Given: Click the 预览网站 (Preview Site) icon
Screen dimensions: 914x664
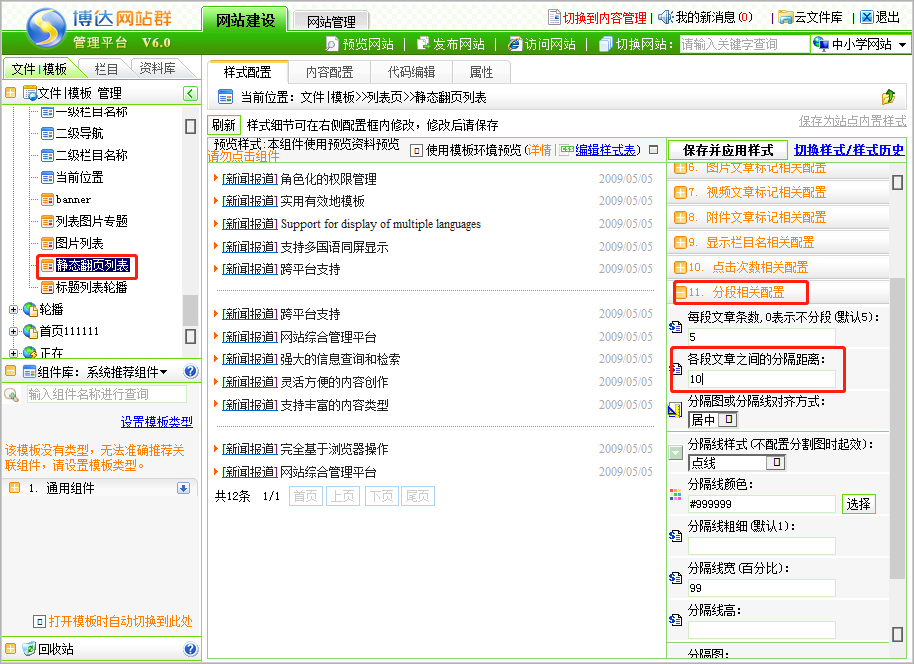Looking at the screenshot, I should tap(333, 44).
